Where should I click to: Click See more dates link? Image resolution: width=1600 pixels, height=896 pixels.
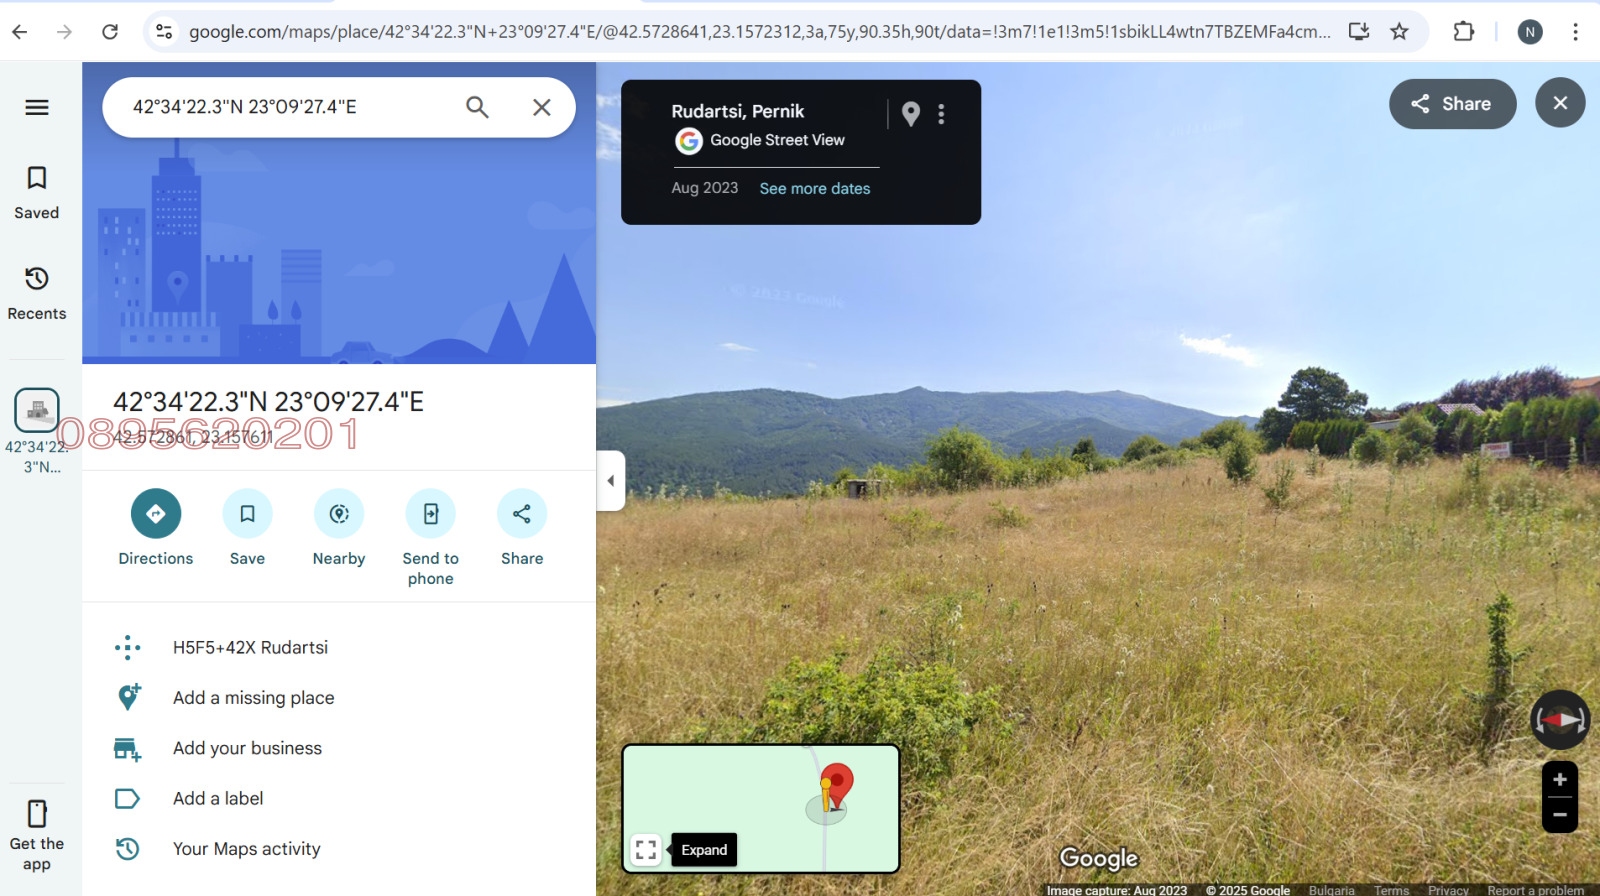coord(814,189)
